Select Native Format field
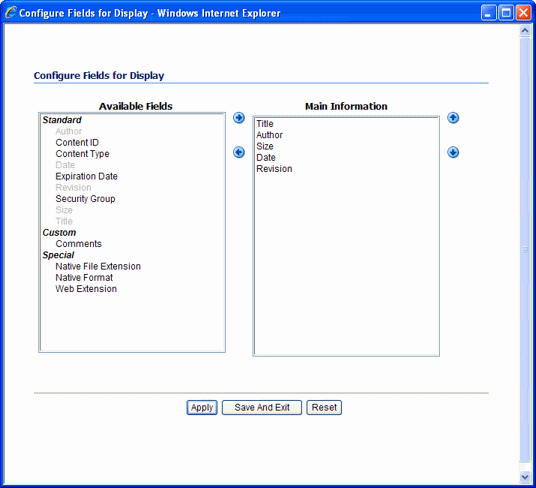Image resolution: width=536 pixels, height=488 pixels. [x=84, y=277]
